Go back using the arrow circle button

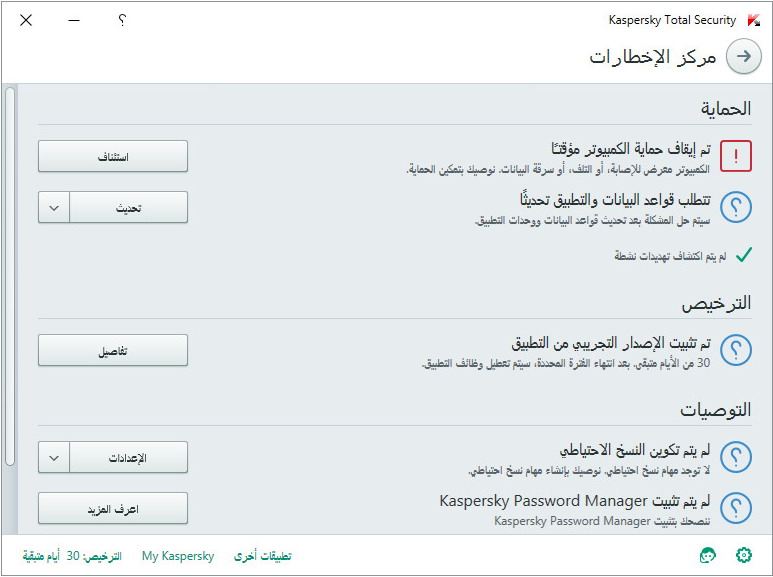(x=743, y=56)
